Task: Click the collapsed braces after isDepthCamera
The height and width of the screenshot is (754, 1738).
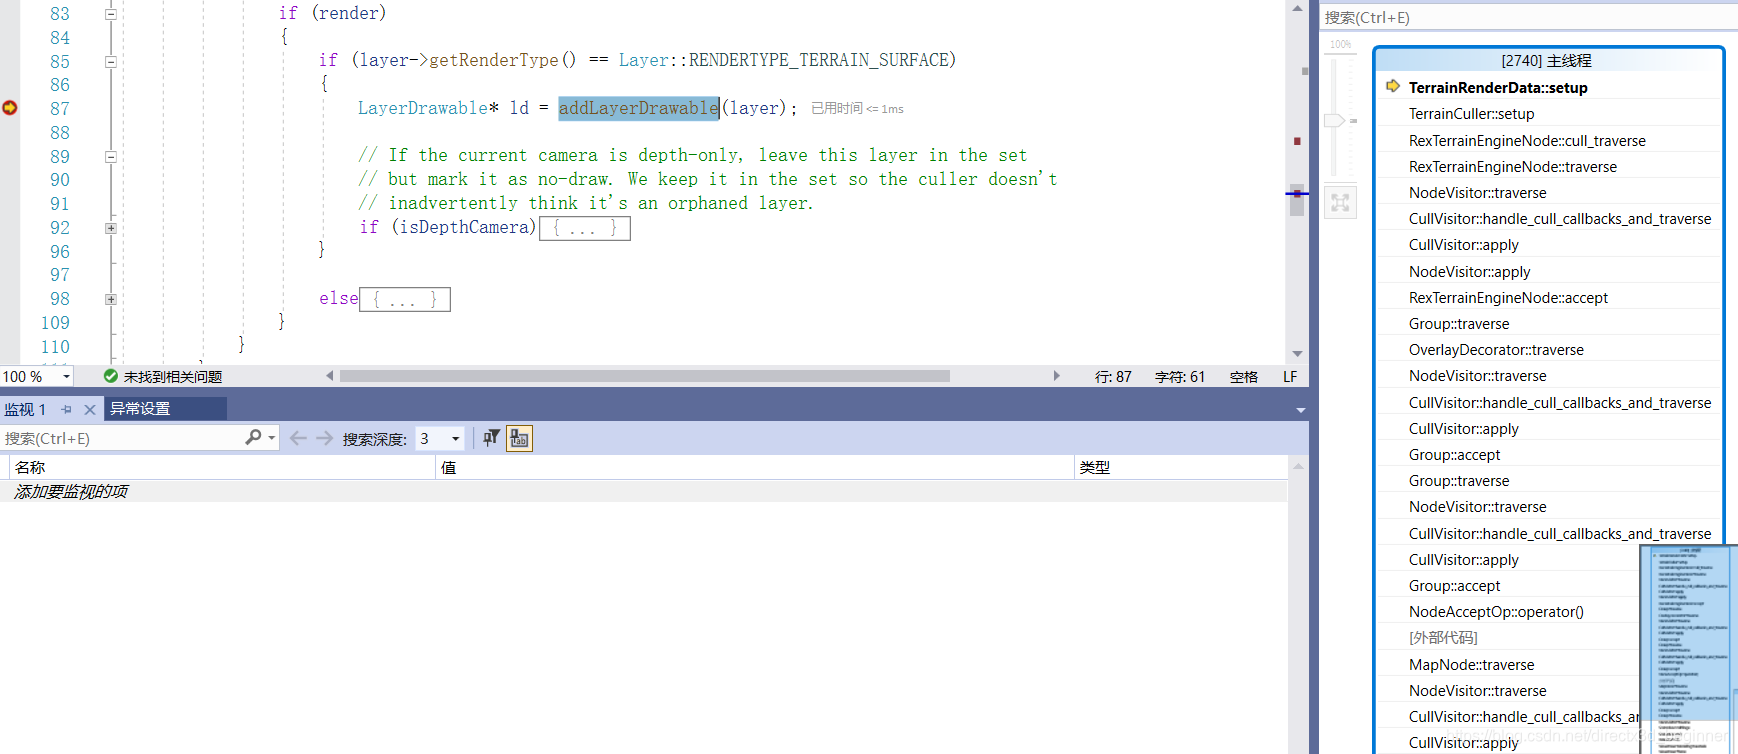Action: point(585,228)
